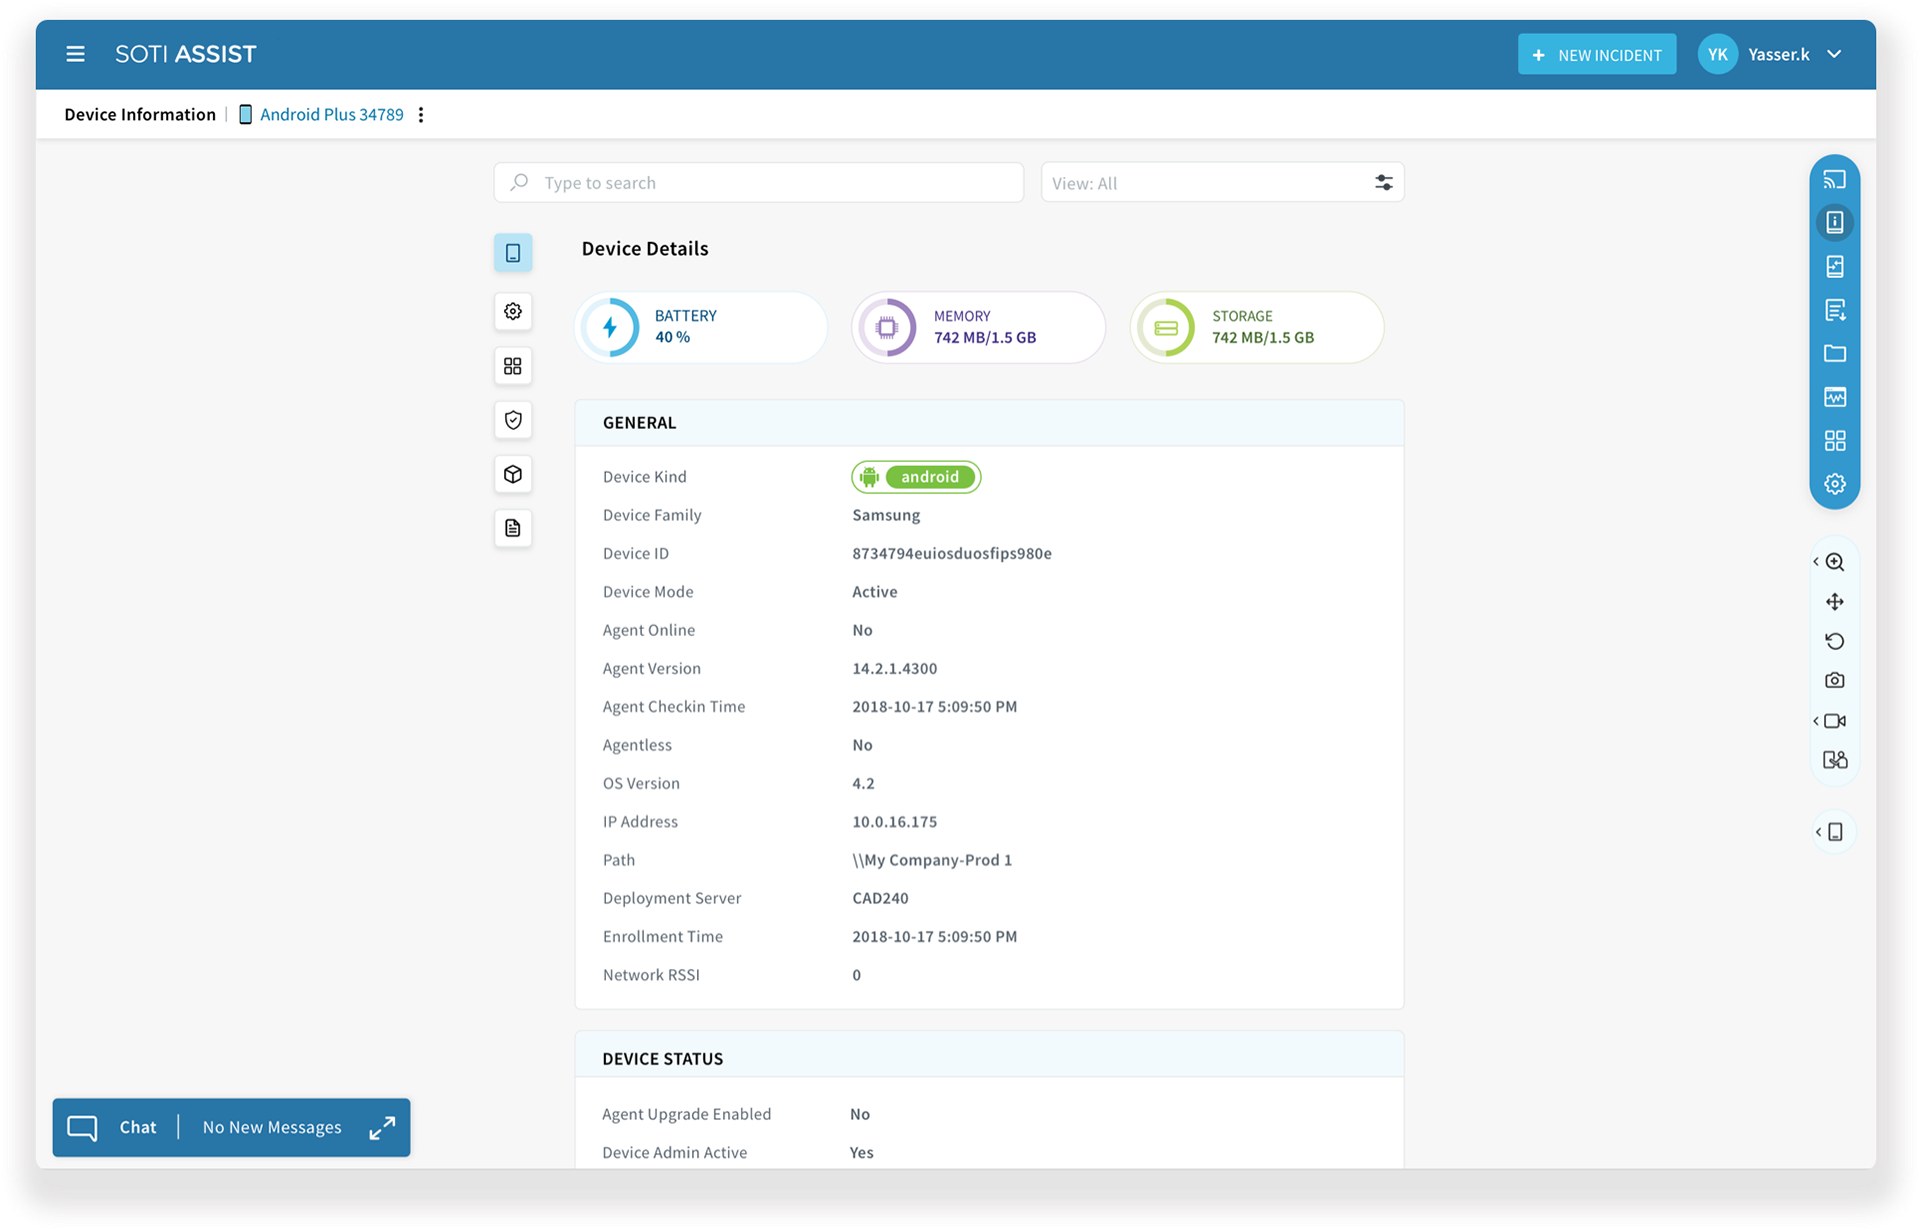Image resolution: width=1920 pixels, height=1230 pixels.
Task: Select the cube package section icon
Action: click(513, 474)
